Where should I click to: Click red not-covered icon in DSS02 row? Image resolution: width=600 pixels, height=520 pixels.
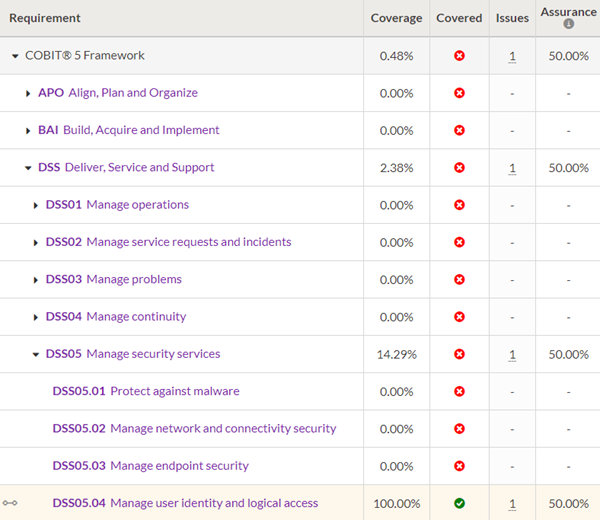pyautogui.click(x=459, y=242)
